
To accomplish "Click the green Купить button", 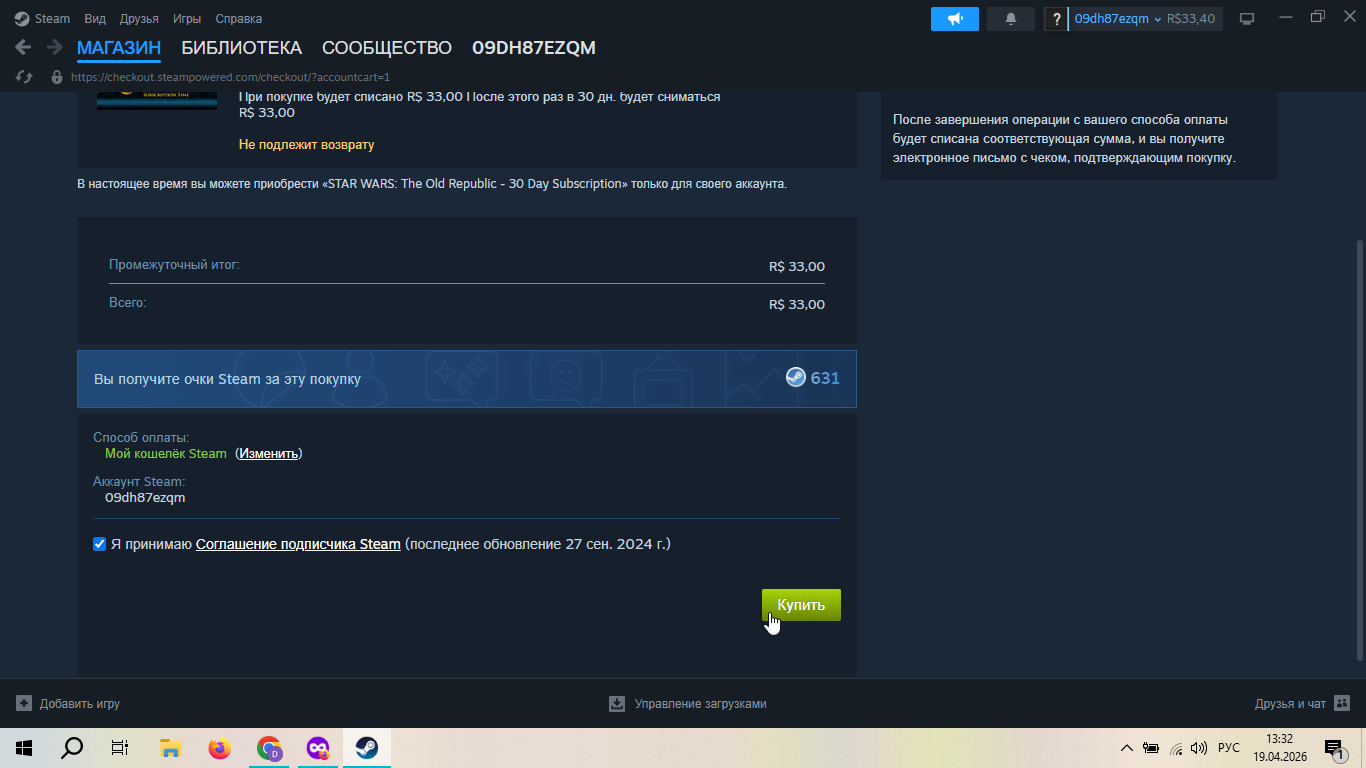I will tap(801, 605).
